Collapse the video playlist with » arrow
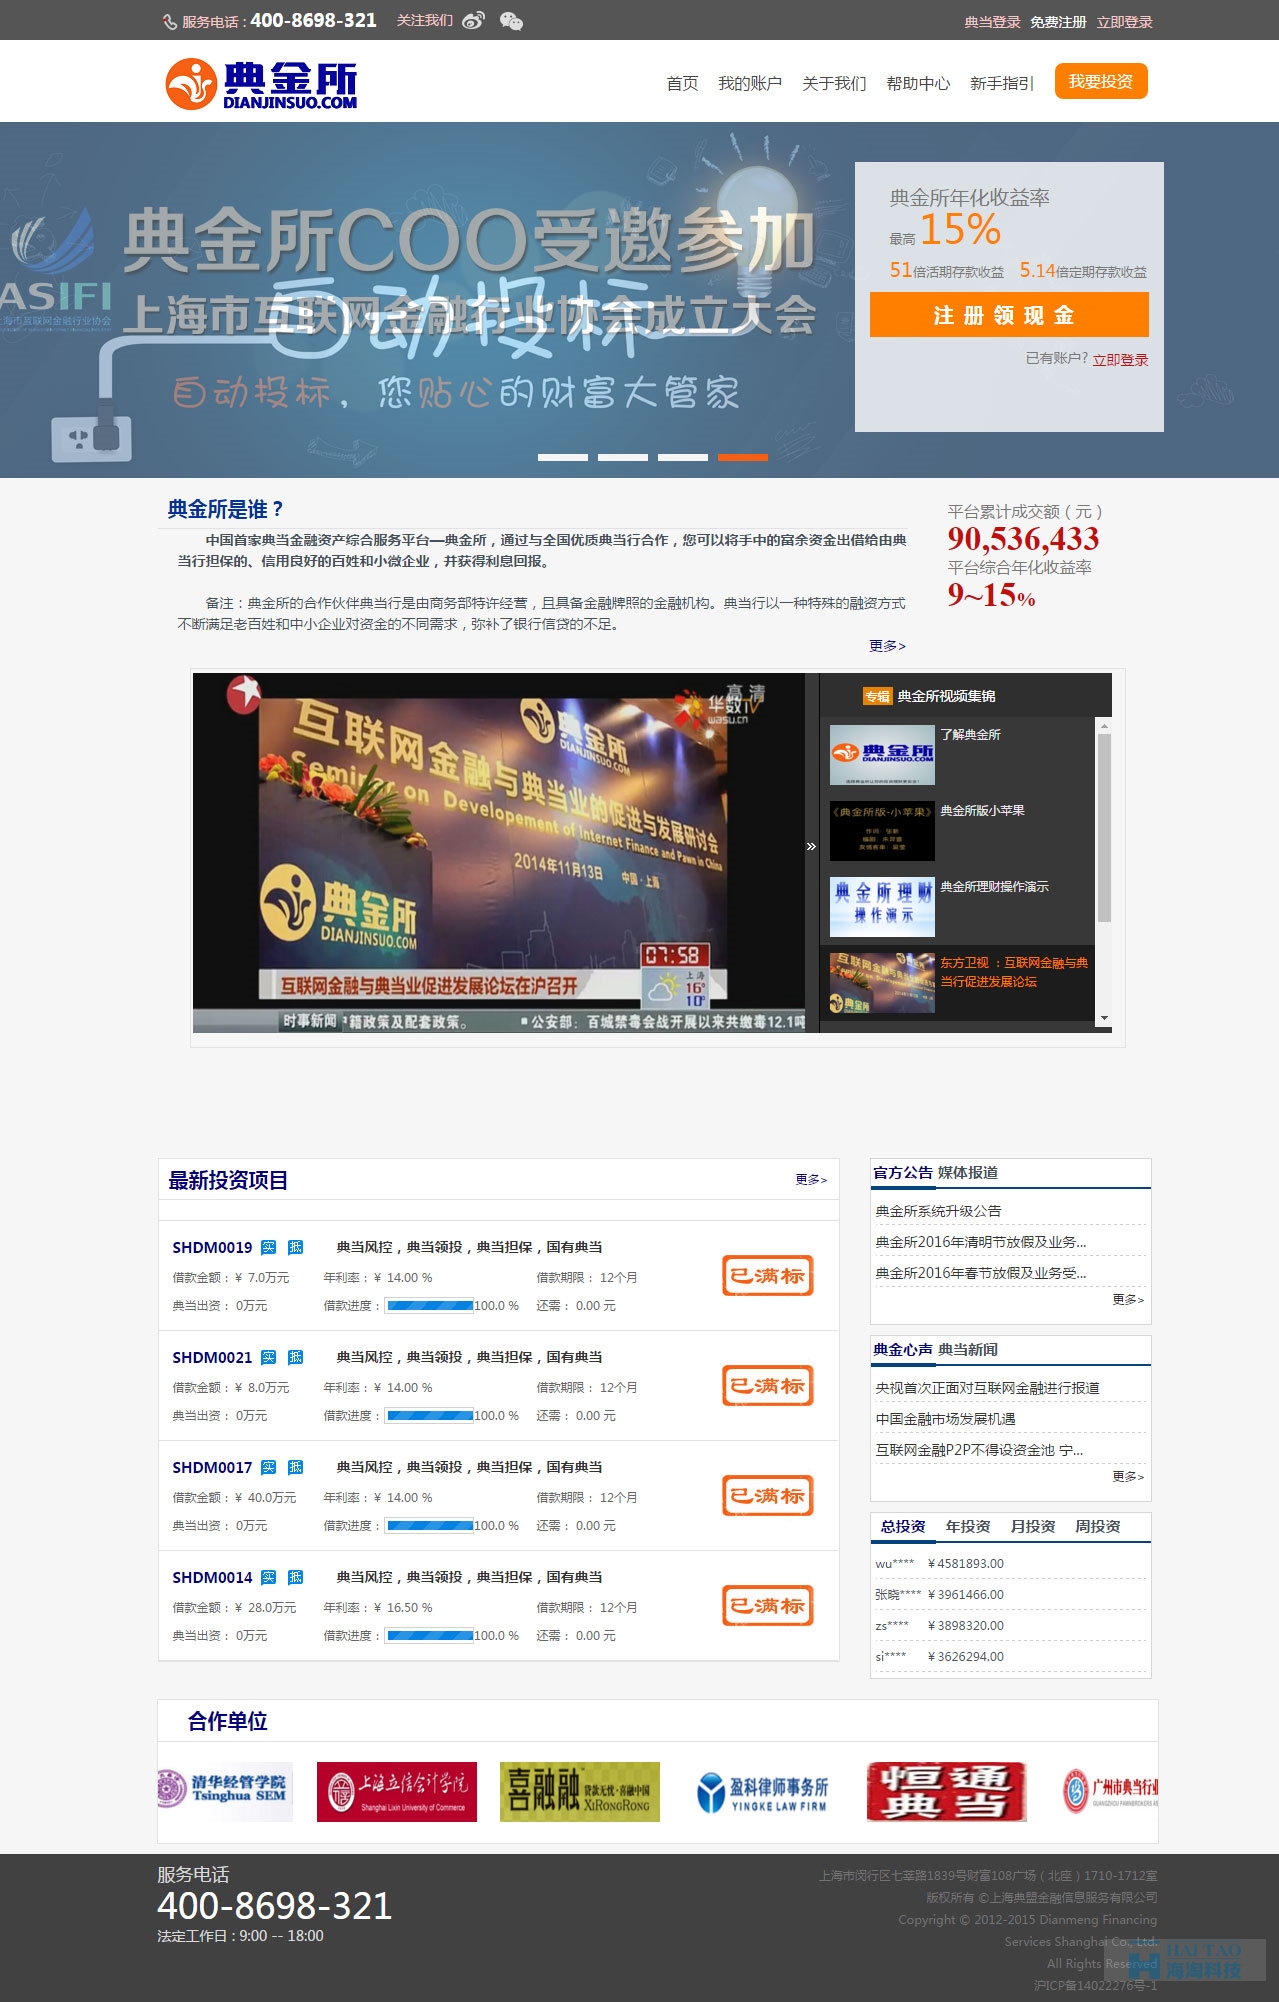The image size is (1279, 2002). click(x=811, y=846)
